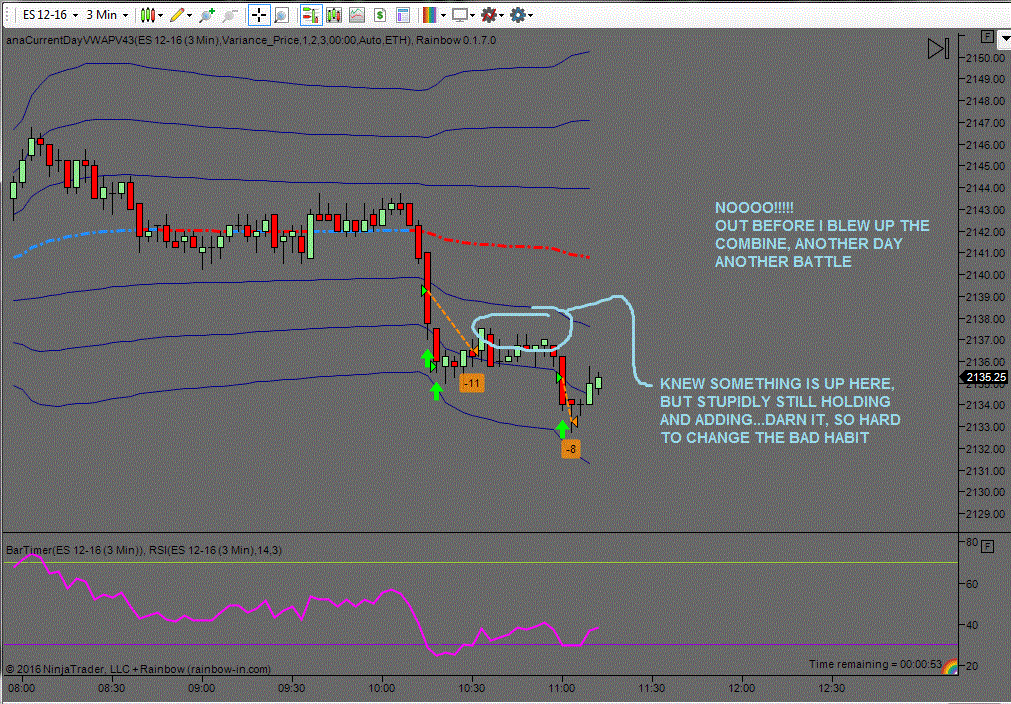Click the F button on RSI panel axis
This screenshot has height=704, width=1011.
986,547
